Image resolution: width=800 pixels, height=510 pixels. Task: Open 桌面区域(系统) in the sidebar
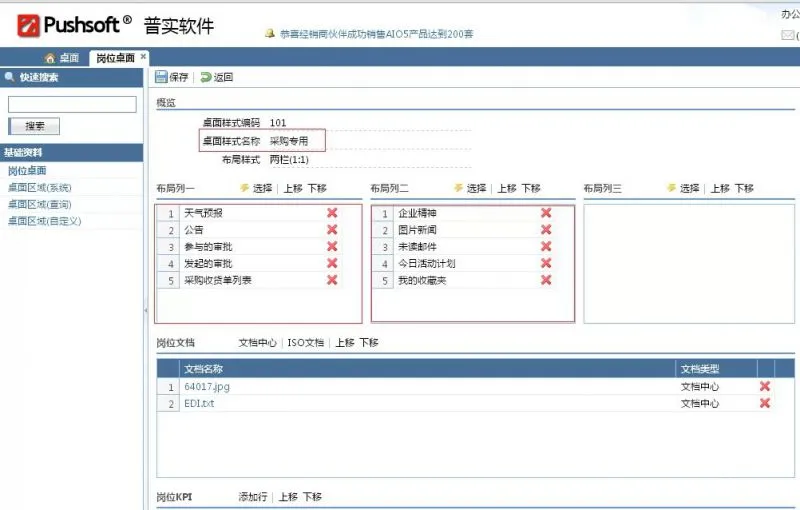[40, 188]
